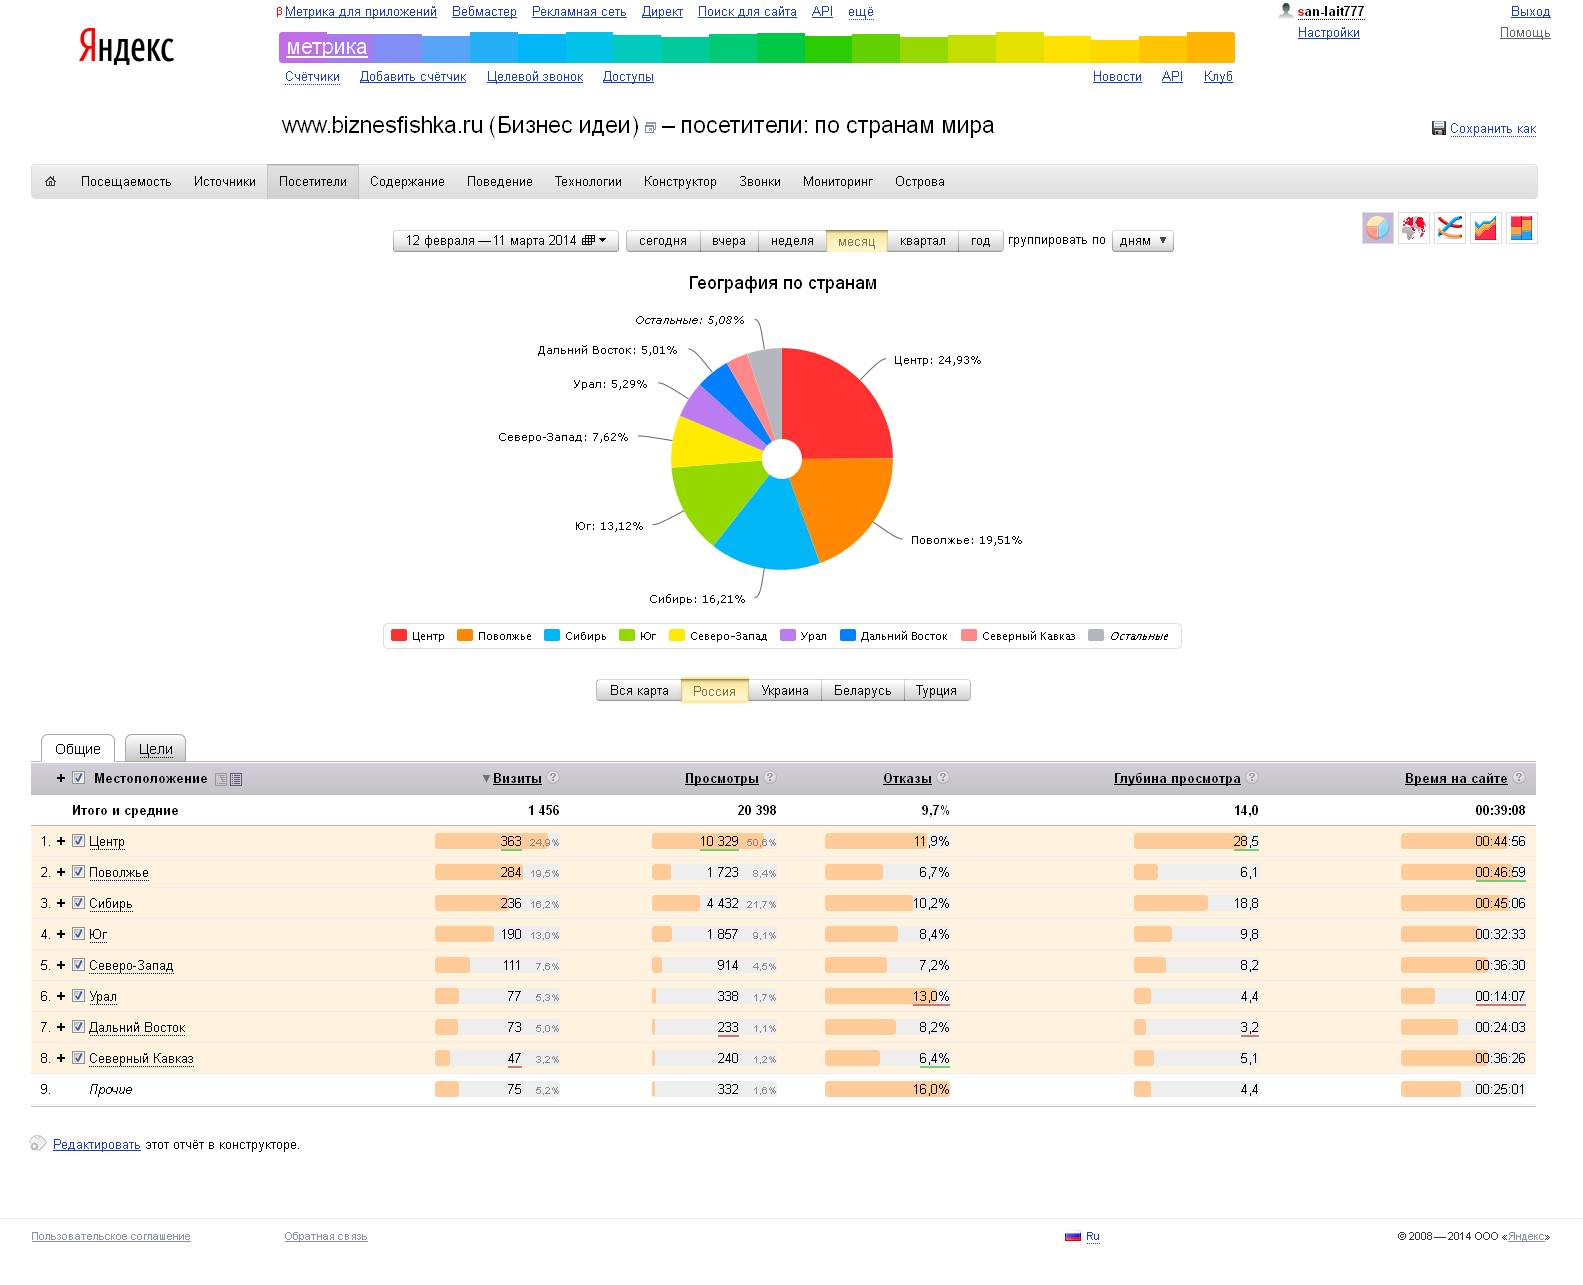Screen dimensions: 1583x1285
Task: Switch Местоположение to tree list view icon
Action: point(221,779)
